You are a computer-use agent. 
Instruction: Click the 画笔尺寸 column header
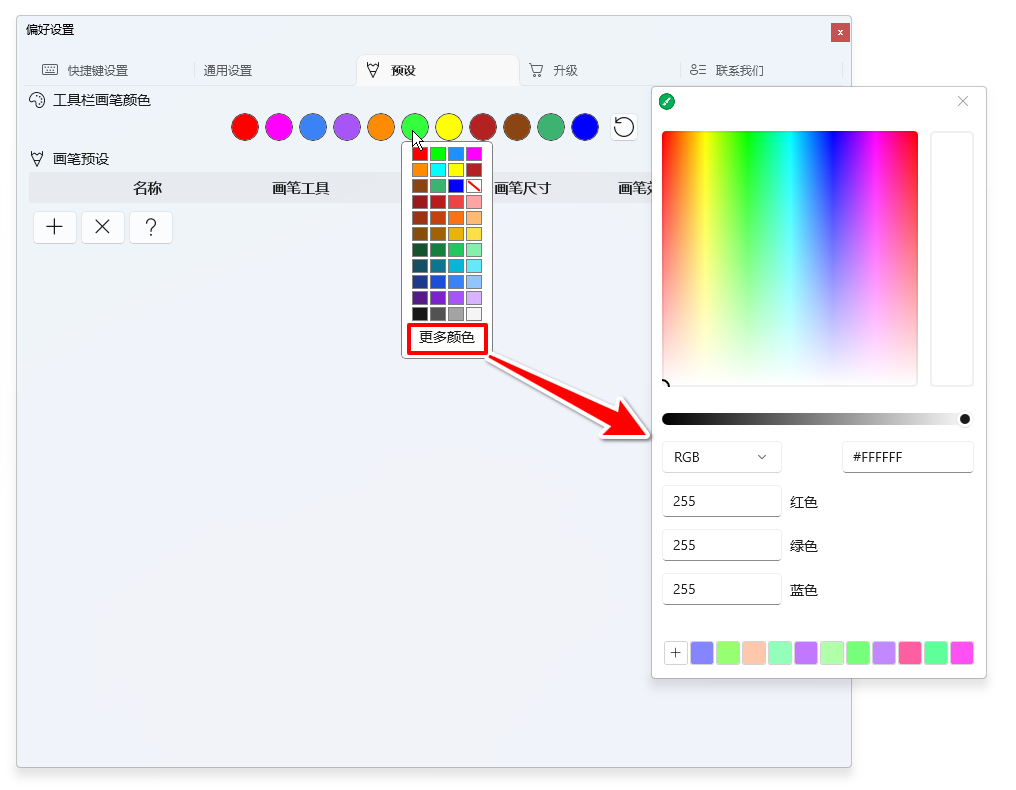point(522,189)
